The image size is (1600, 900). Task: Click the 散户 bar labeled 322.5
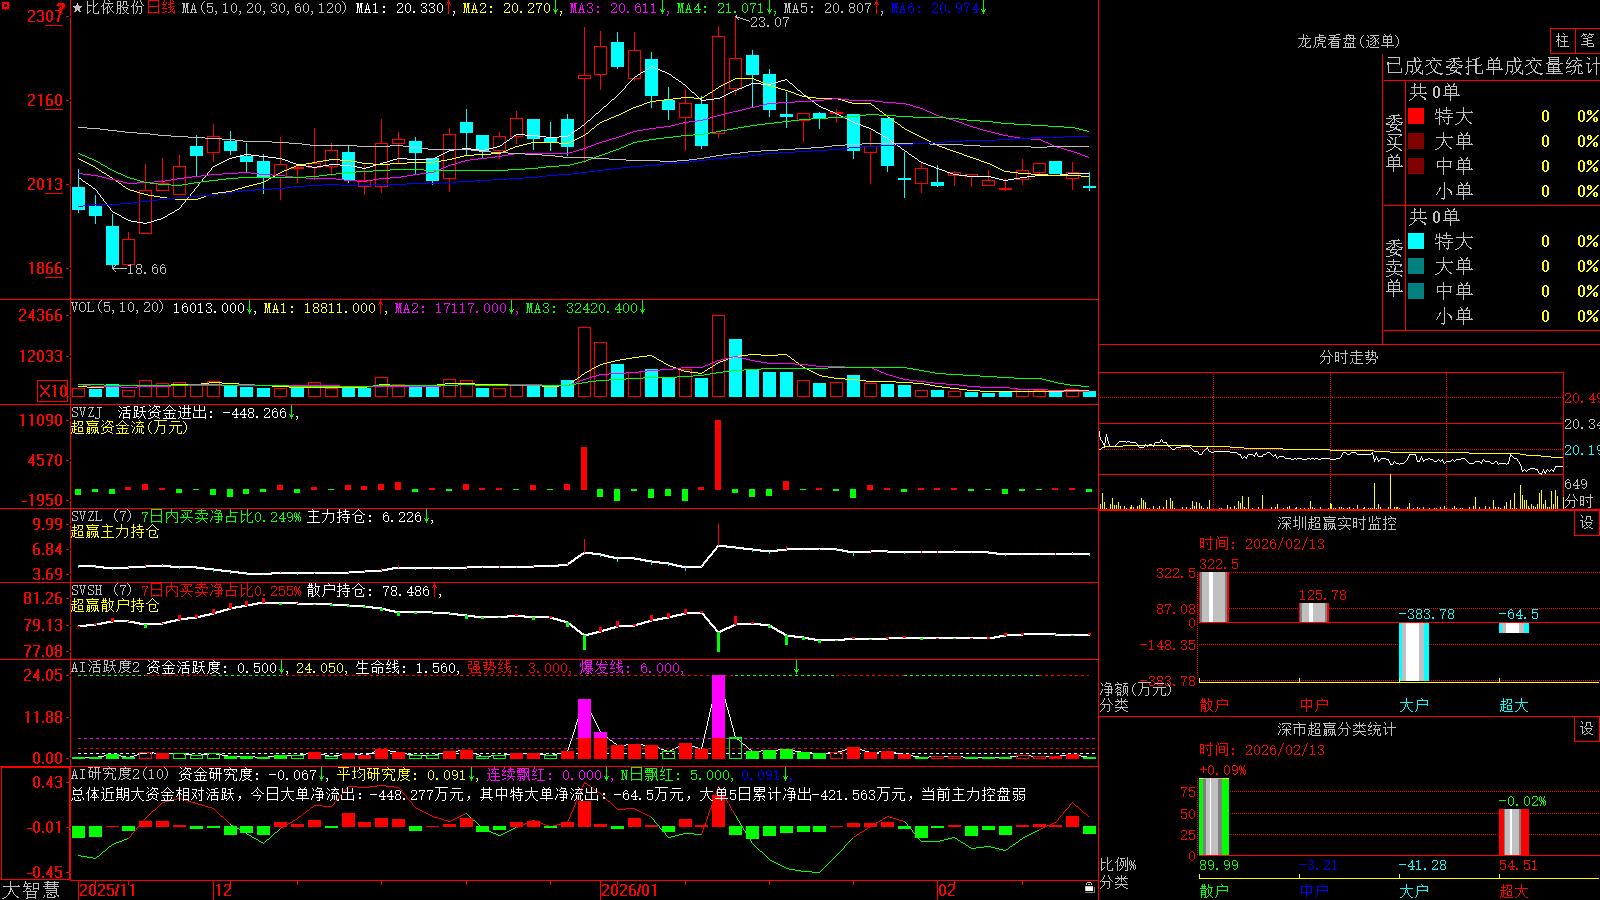[x=1213, y=597]
